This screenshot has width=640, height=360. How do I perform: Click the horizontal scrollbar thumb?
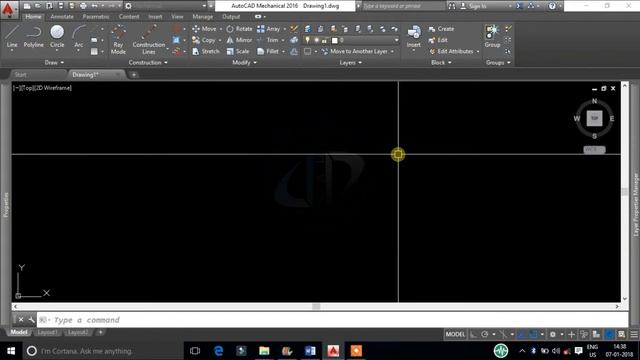[x=316, y=307]
